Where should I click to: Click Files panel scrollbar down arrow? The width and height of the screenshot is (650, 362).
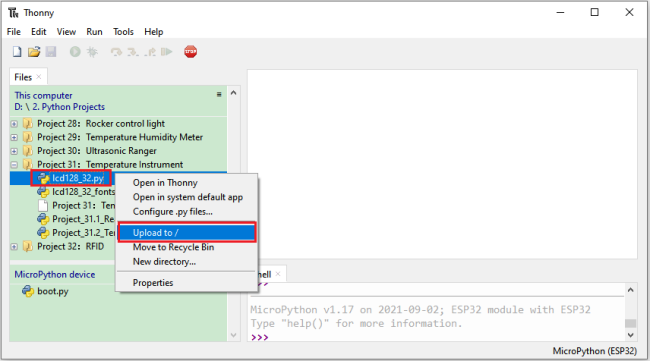[233, 335]
